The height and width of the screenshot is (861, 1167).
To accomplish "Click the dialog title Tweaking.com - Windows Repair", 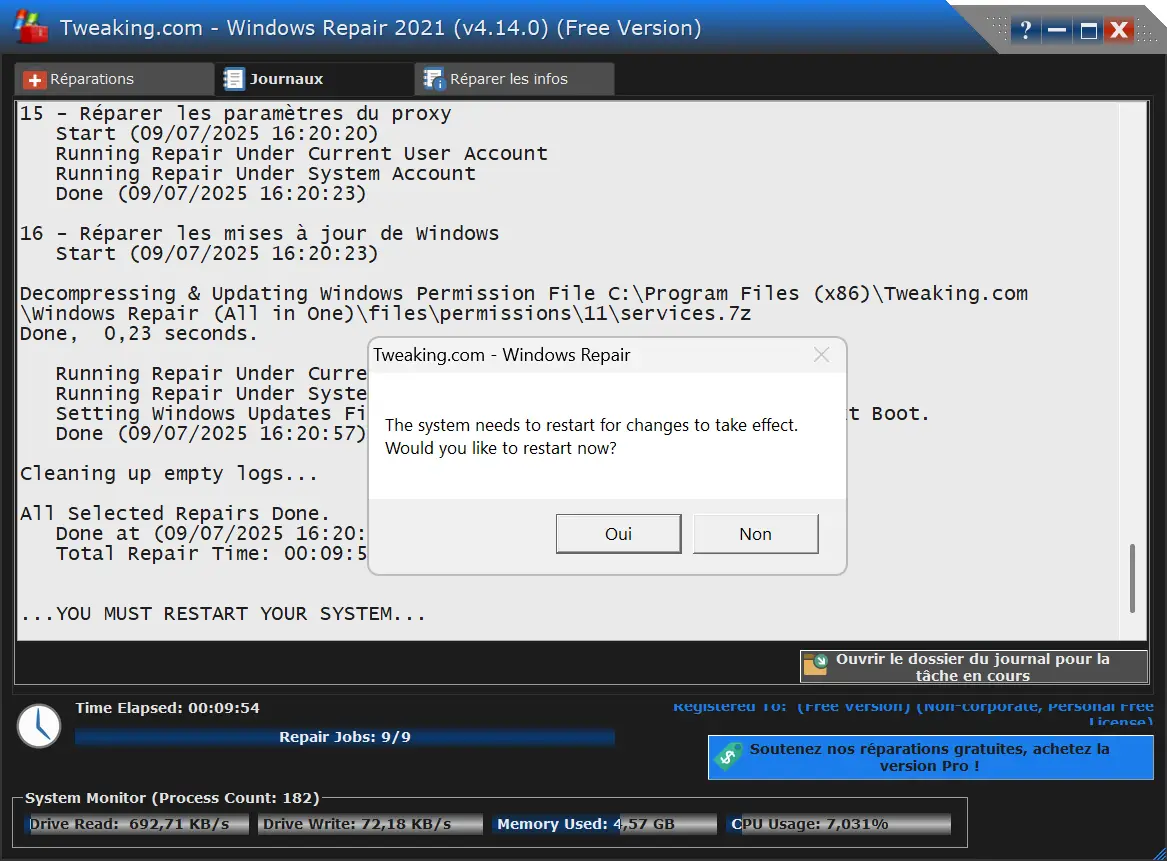I will (x=502, y=355).
